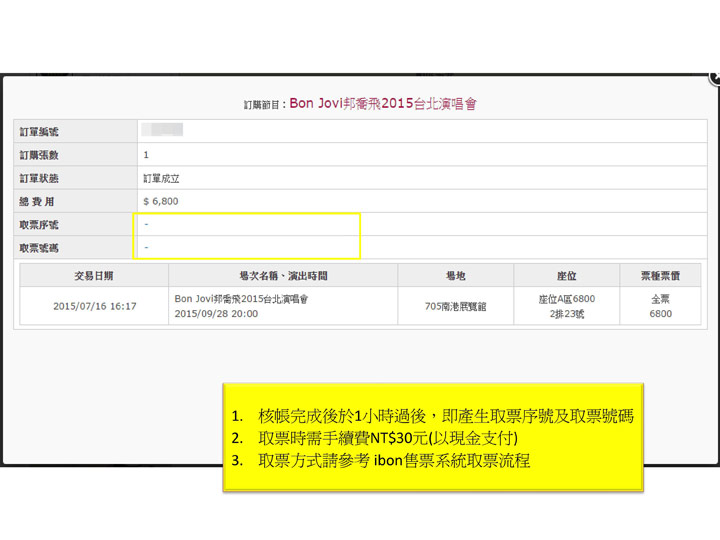This screenshot has width=720, height=540.
Task: Select the dash value beside 取票序號
Action: pos(146,225)
